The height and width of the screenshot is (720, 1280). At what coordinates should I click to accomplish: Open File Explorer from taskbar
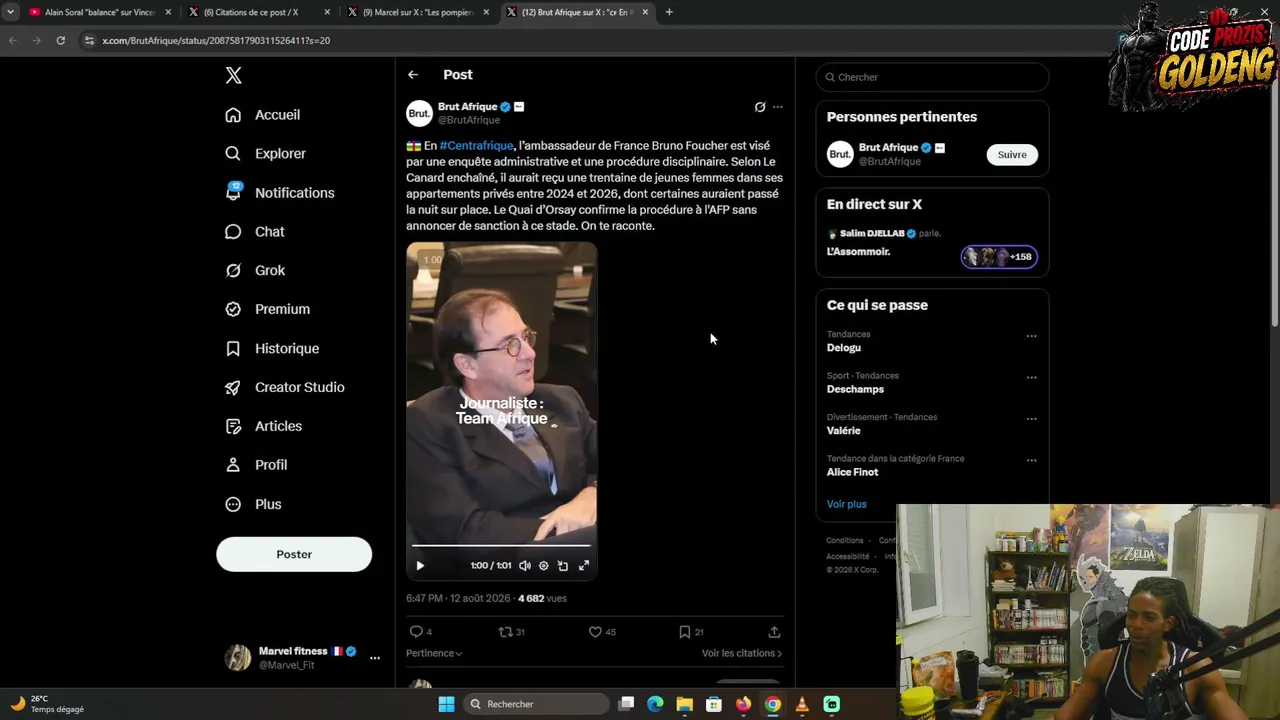pyautogui.click(x=684, y=704)
